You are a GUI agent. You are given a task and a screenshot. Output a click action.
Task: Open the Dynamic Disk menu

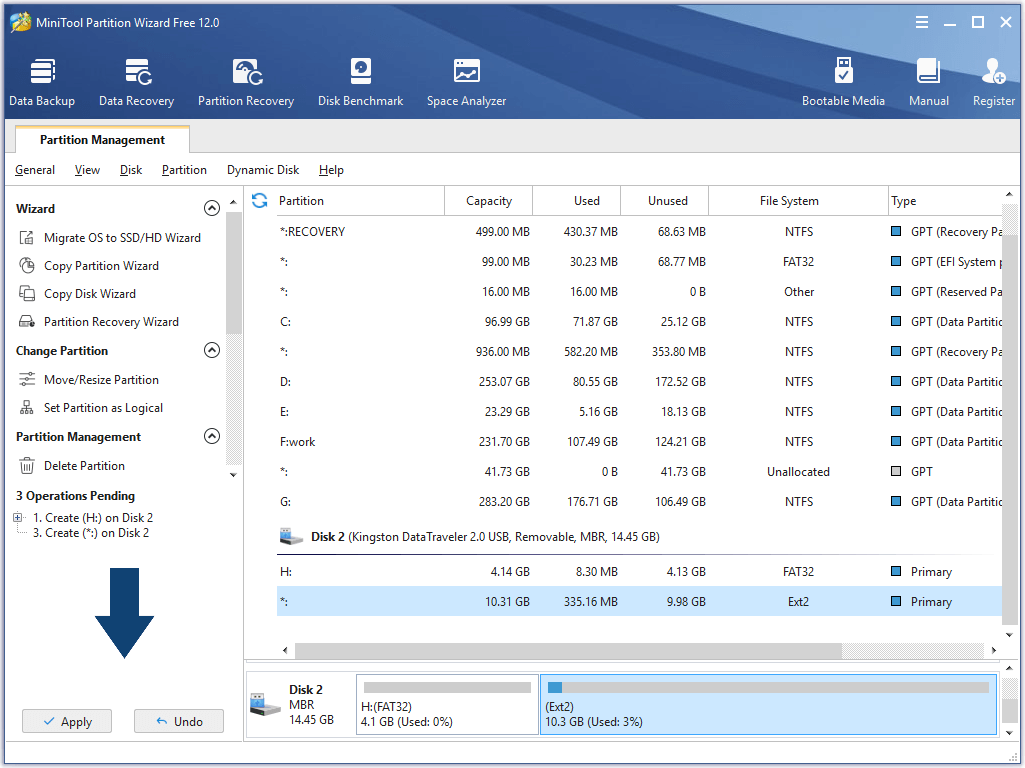[263, 170]
